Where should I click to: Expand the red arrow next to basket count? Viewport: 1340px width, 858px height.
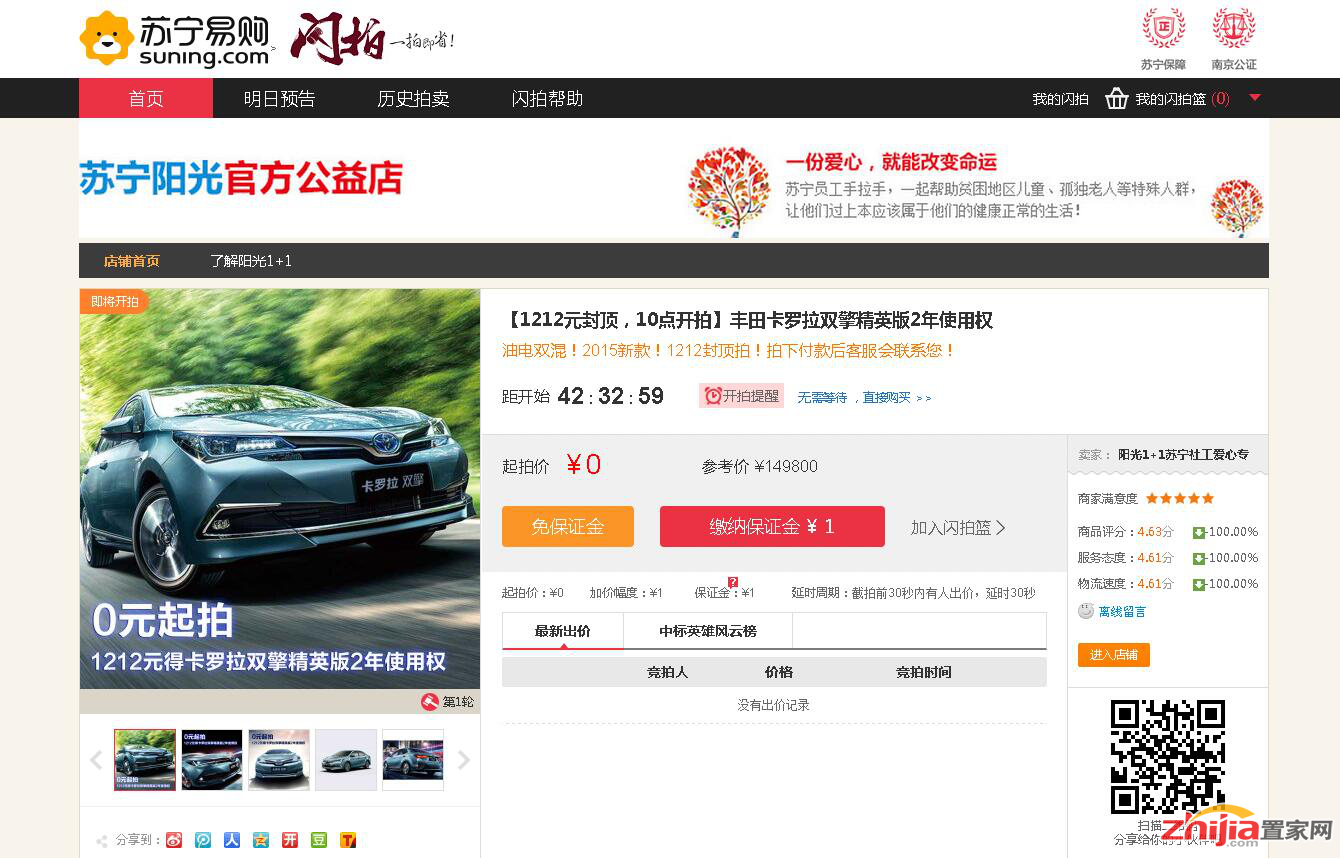coord(1255,97)
